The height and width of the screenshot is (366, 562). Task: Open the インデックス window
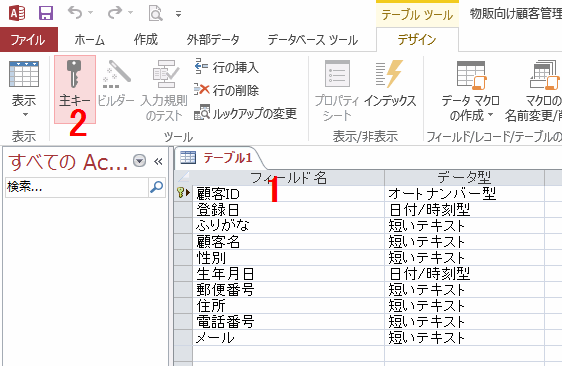[390, 84]
